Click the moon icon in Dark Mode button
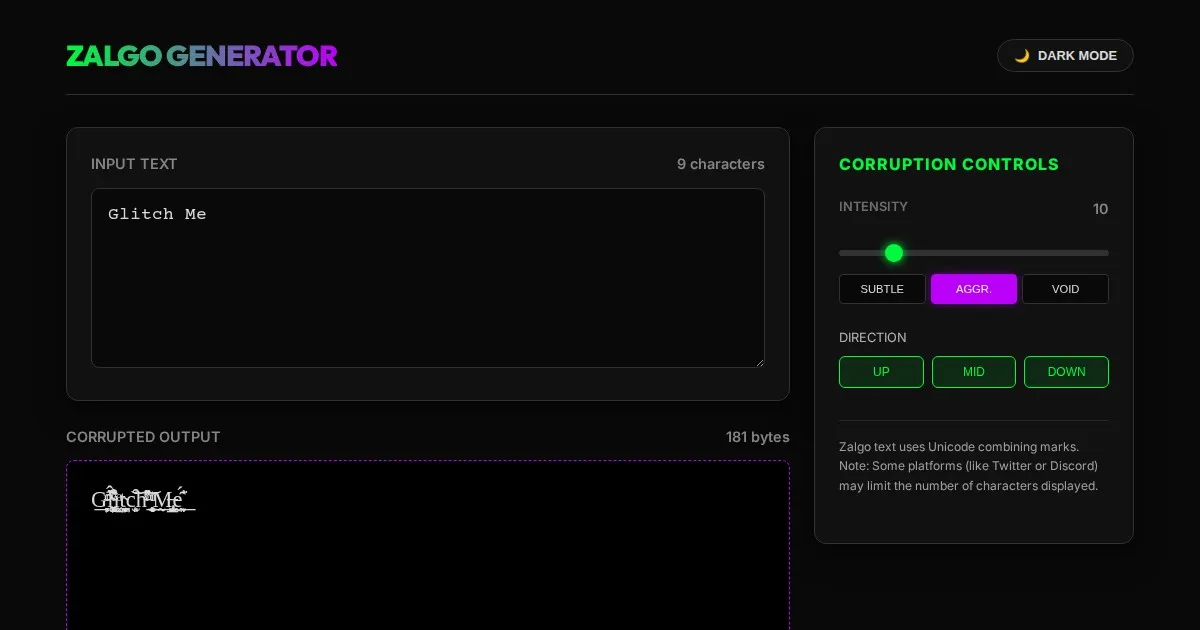The width and height of the screenshot is (1200, 630). tap(1021, 56)
